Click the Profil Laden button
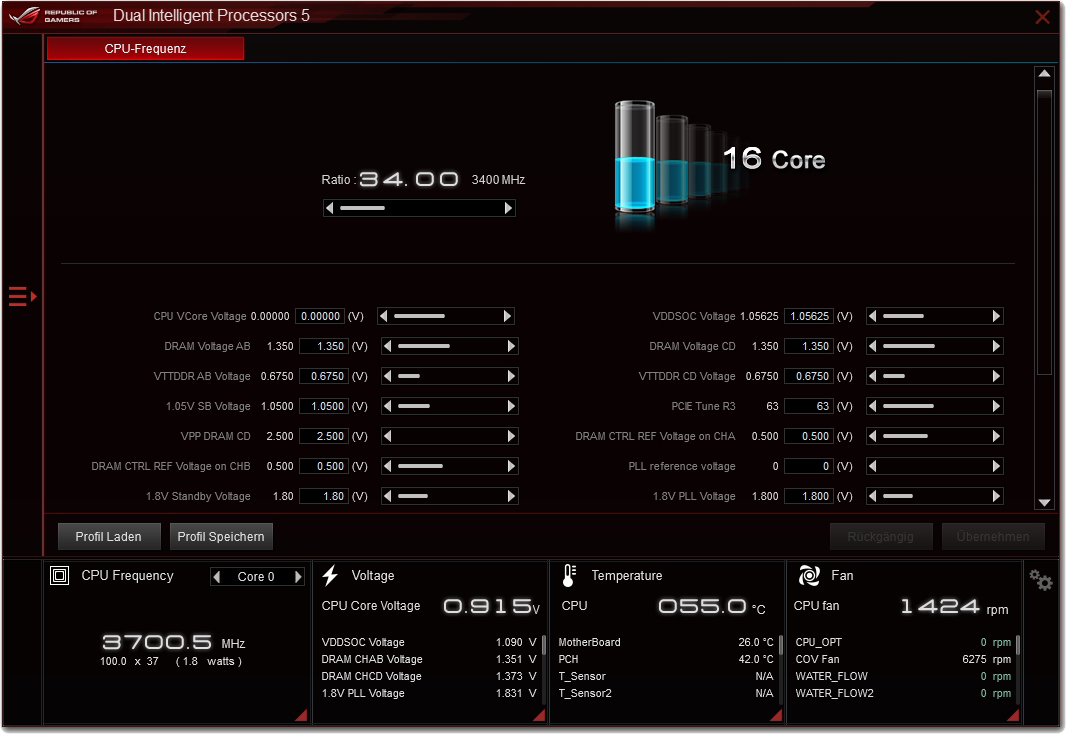Image resolution: width=1066 pixels, height=734 pixels. click(x=109, y=536)
